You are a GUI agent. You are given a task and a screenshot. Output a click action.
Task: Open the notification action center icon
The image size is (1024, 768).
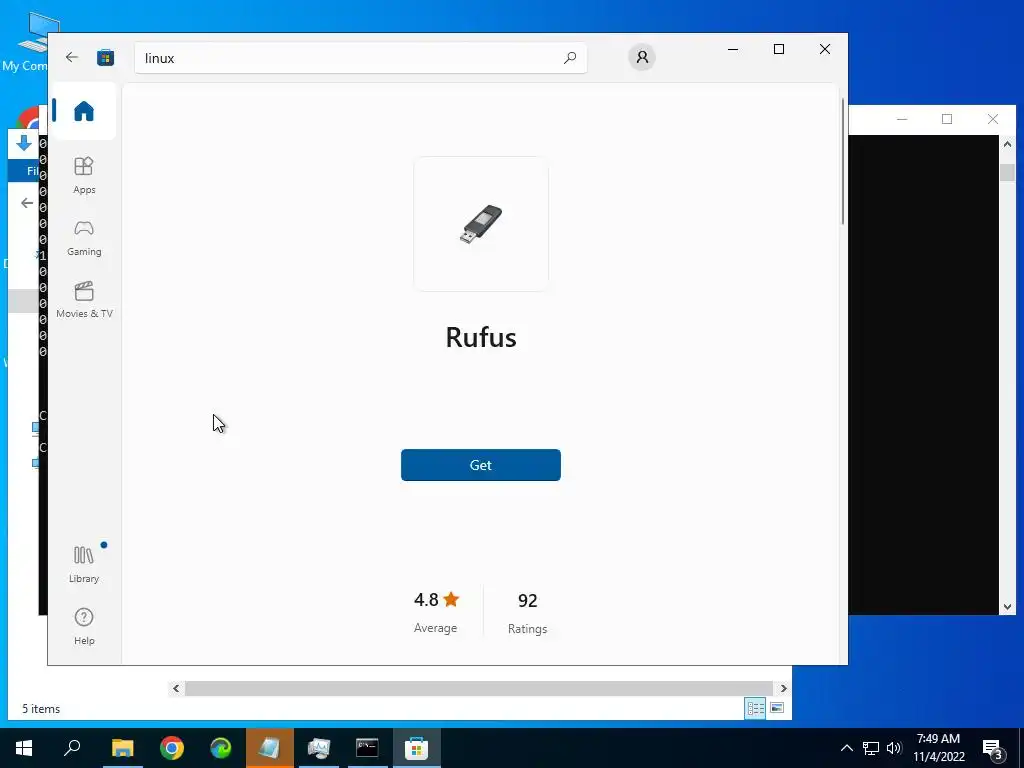[992, 748]
